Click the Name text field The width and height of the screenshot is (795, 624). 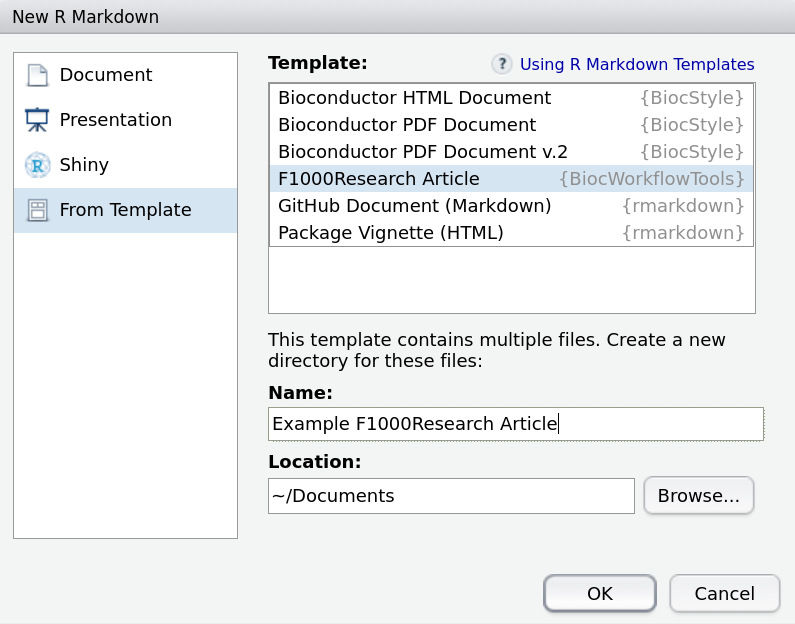tap(515, 424)
